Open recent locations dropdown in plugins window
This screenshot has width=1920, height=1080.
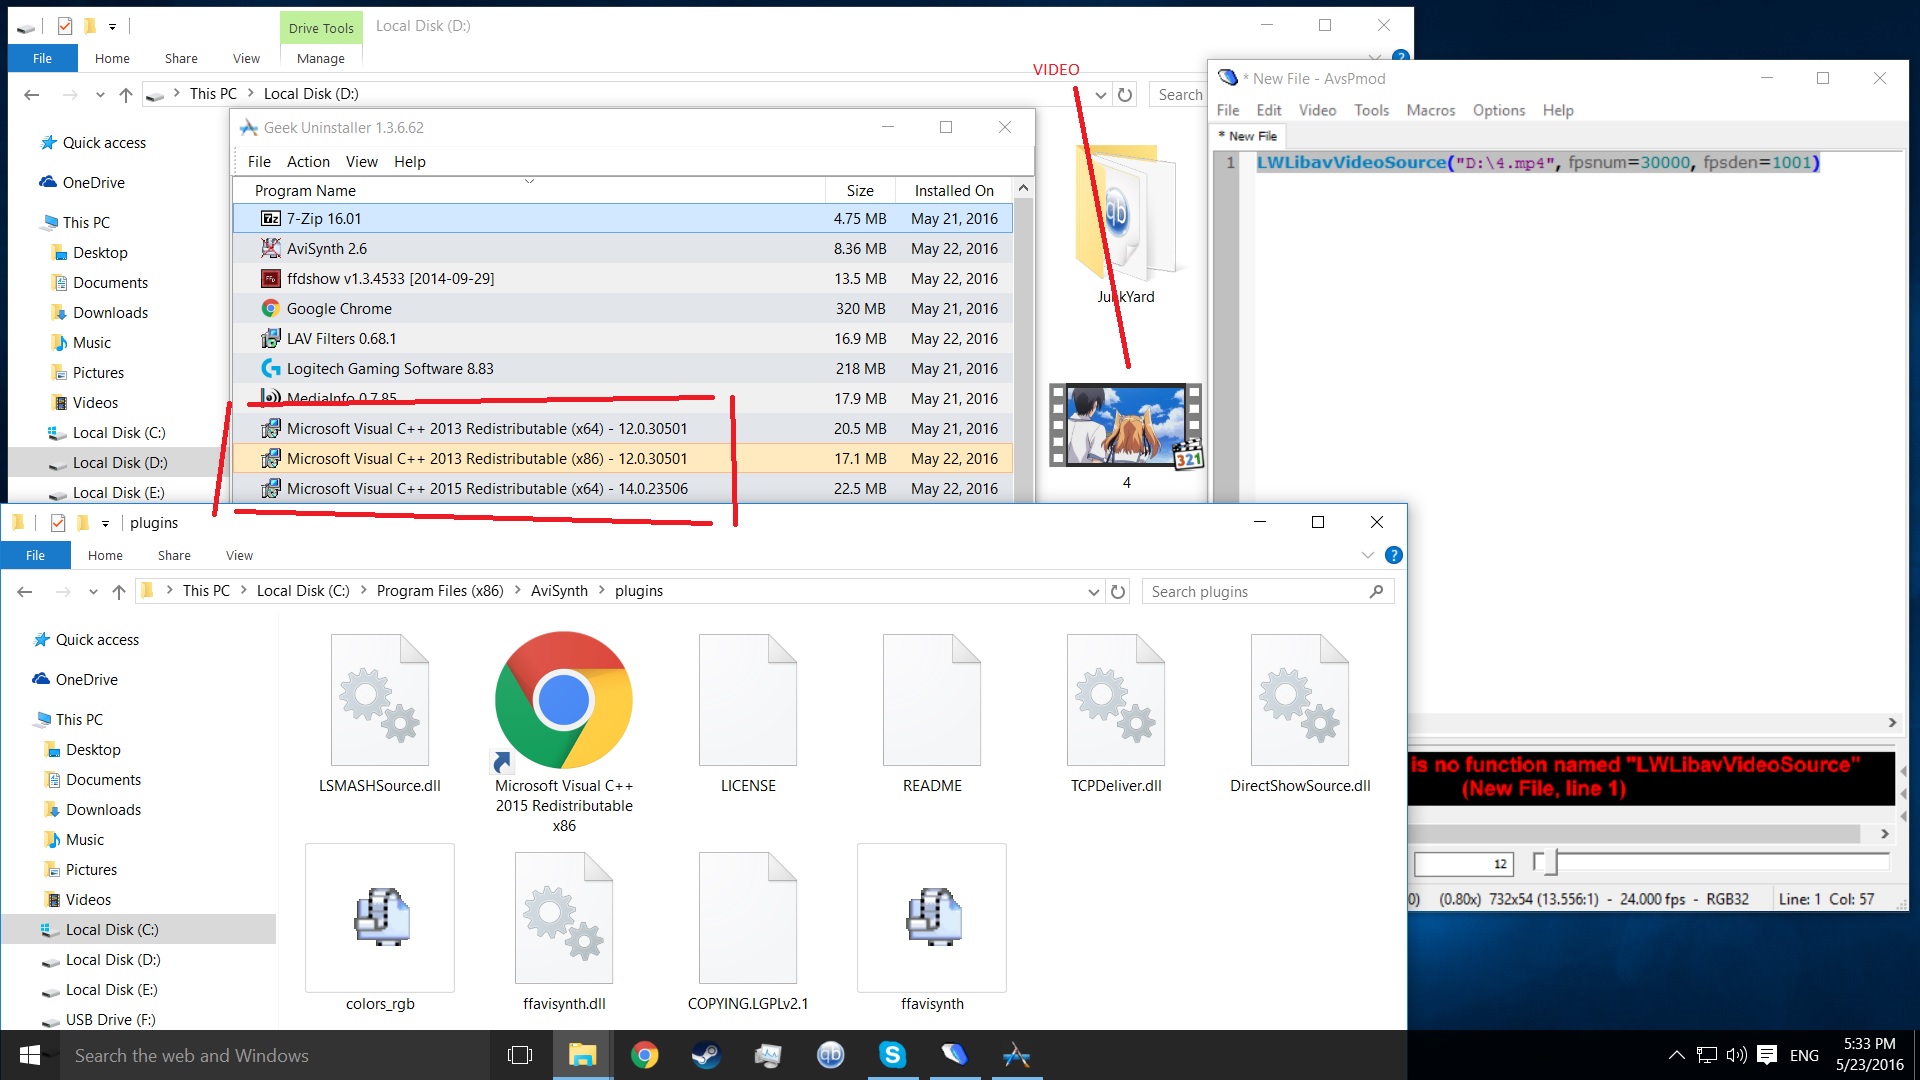pyautogui.click(x=93, y=592)
